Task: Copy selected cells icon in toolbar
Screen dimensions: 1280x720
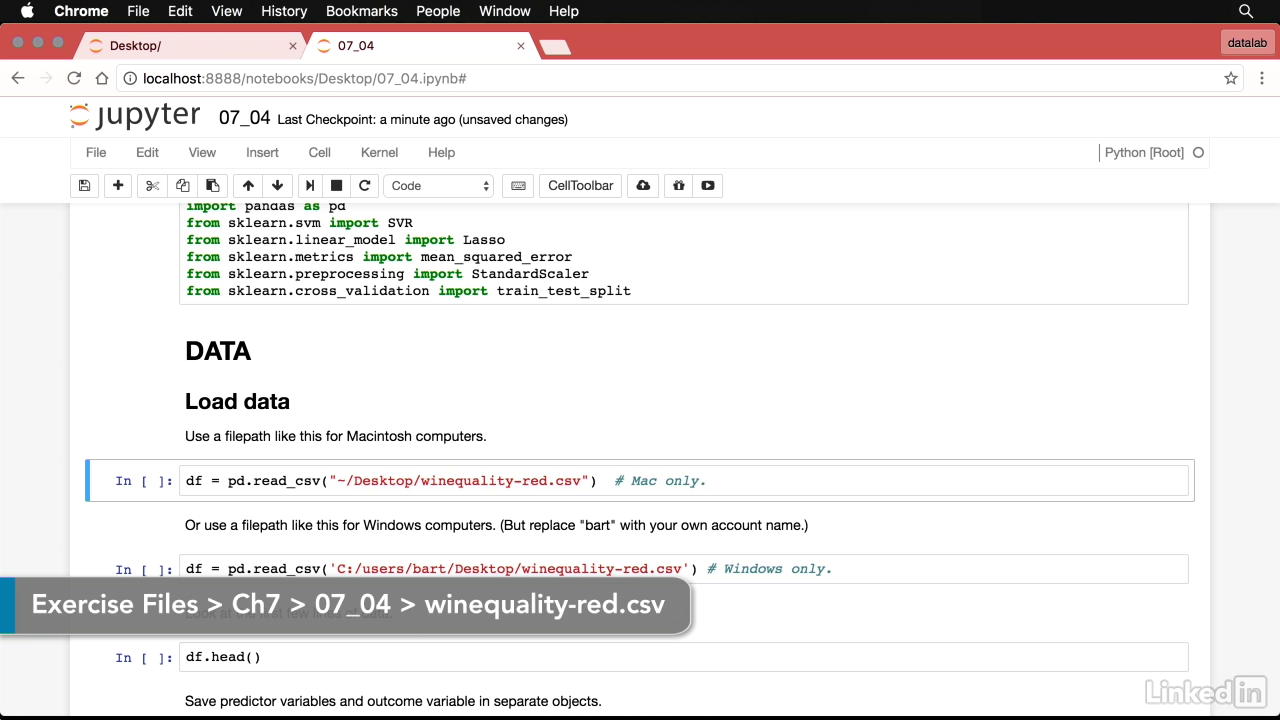Action: coord(182,186)
